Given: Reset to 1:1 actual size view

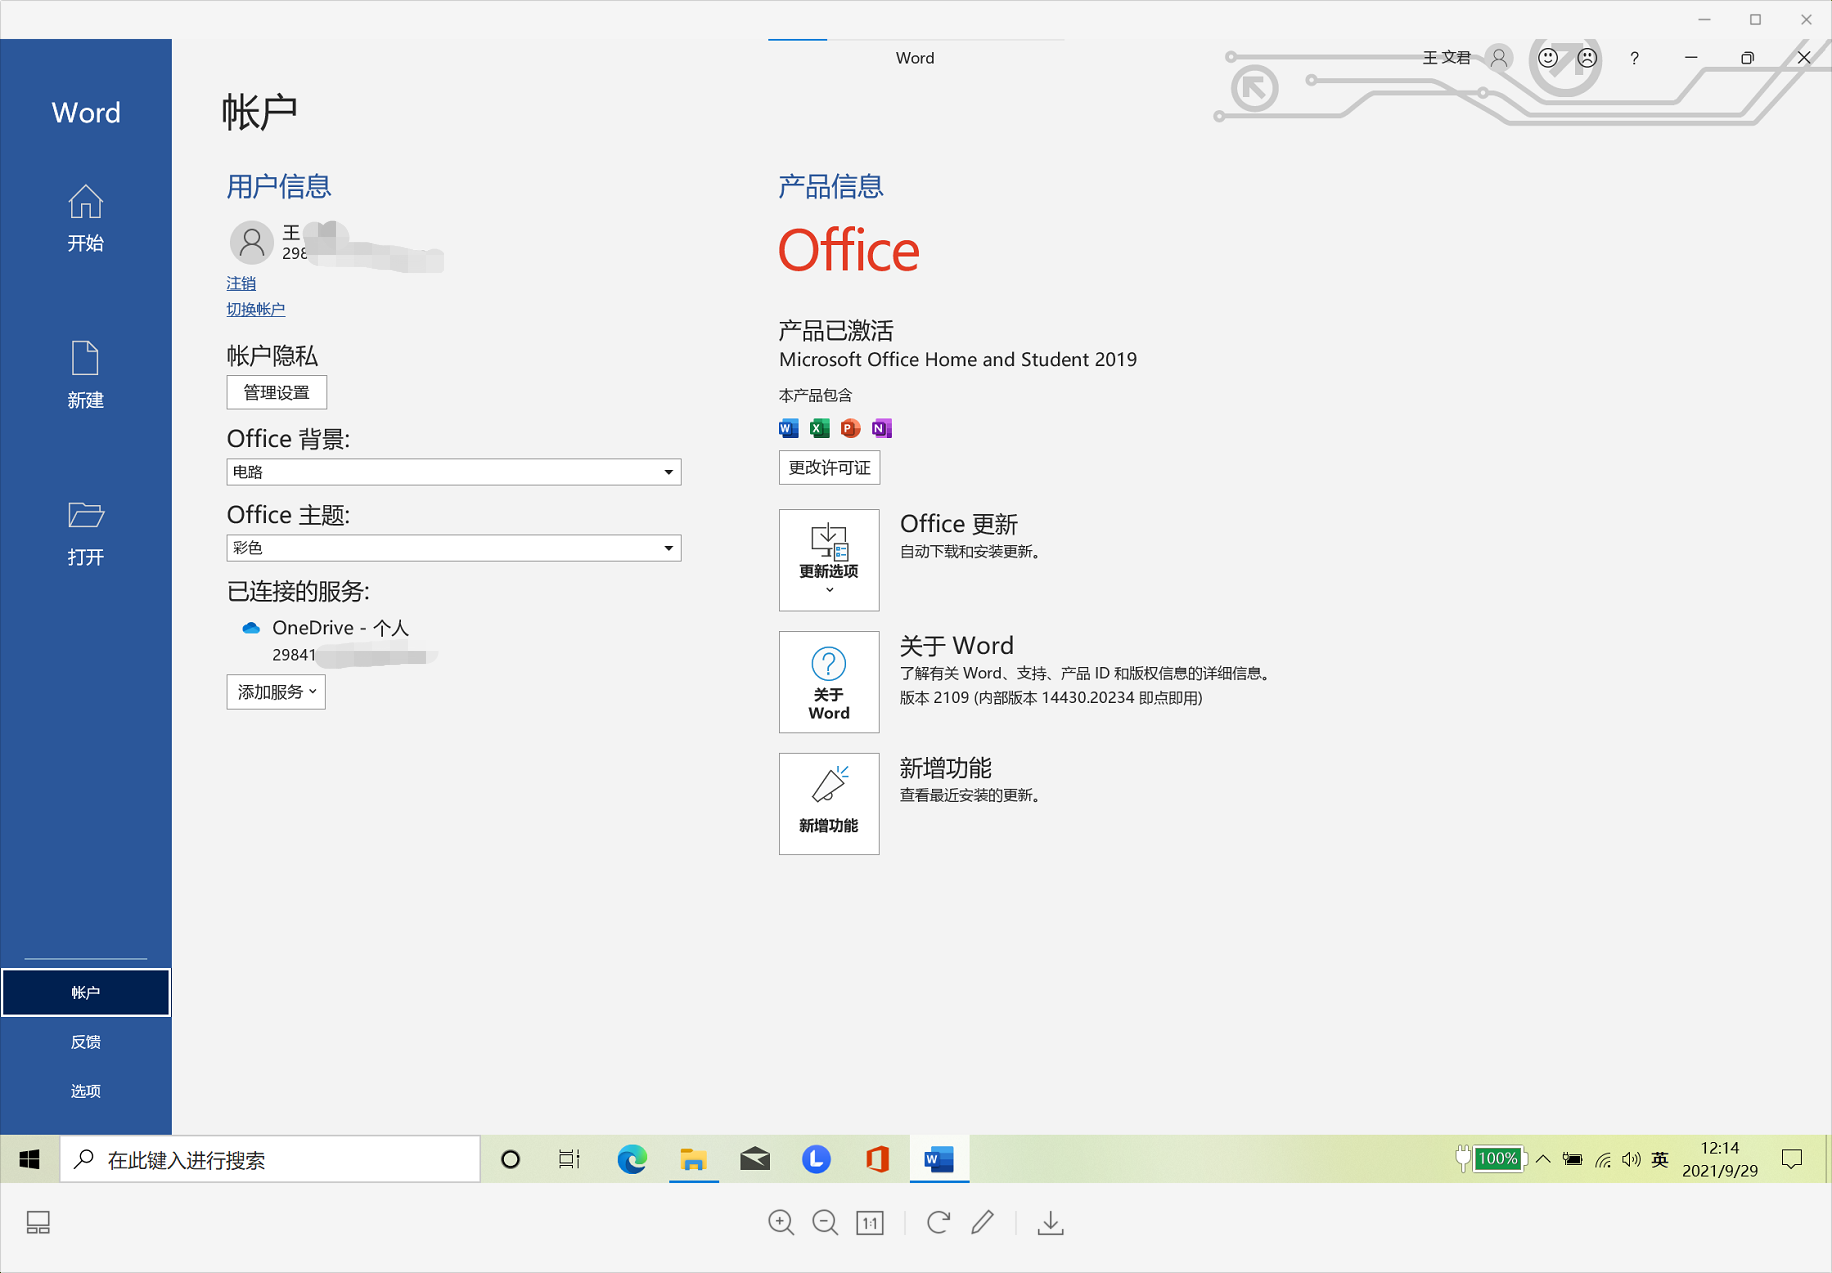Looking at the screenshot, I should (x=870, y=1222).
